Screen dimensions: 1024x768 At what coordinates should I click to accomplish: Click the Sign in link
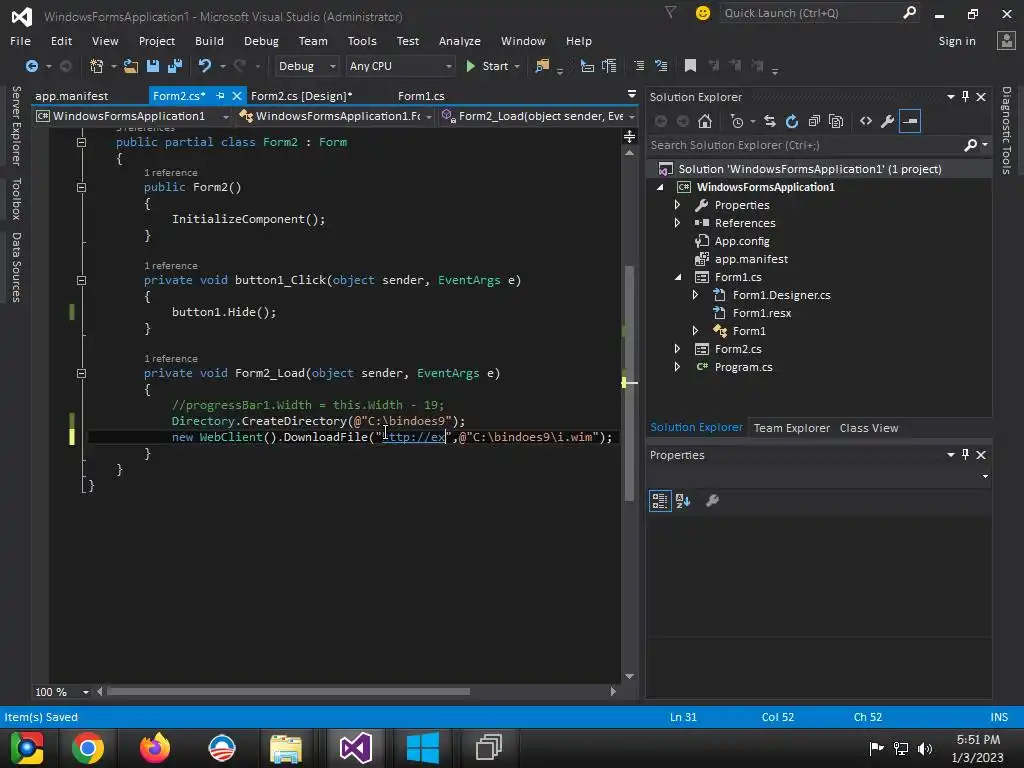pos(957,40)
